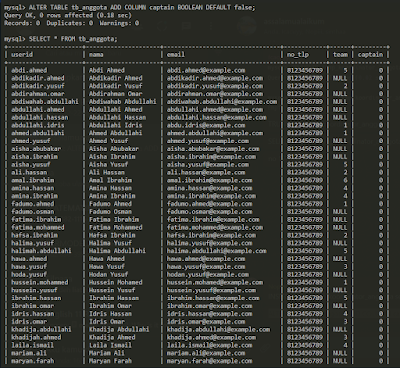Select nama cell 'Fatima Mohammed'

point(115,227)
